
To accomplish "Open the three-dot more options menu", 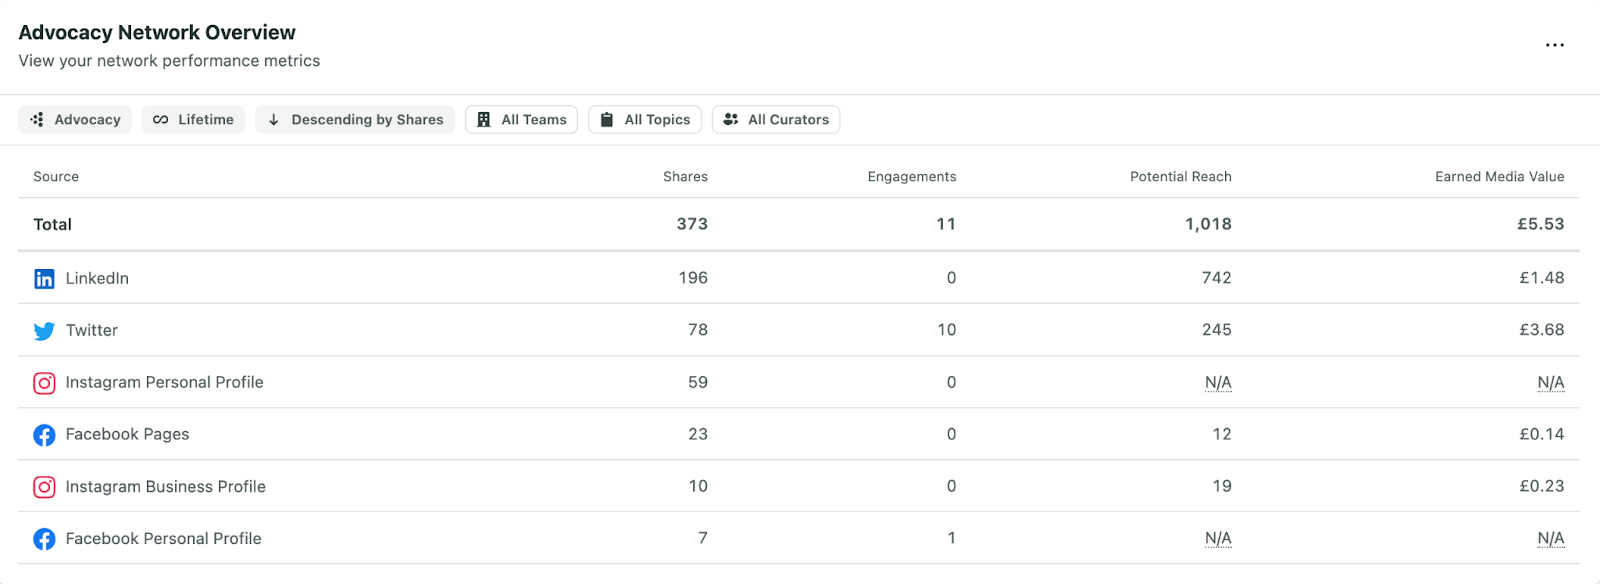I will pyautogui.click(x=1554, y=45).
